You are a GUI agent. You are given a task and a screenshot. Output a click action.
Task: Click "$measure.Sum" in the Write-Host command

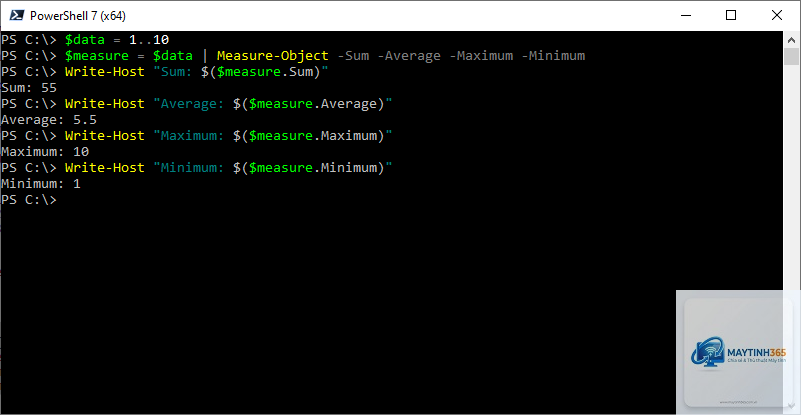tap(264, 72)
